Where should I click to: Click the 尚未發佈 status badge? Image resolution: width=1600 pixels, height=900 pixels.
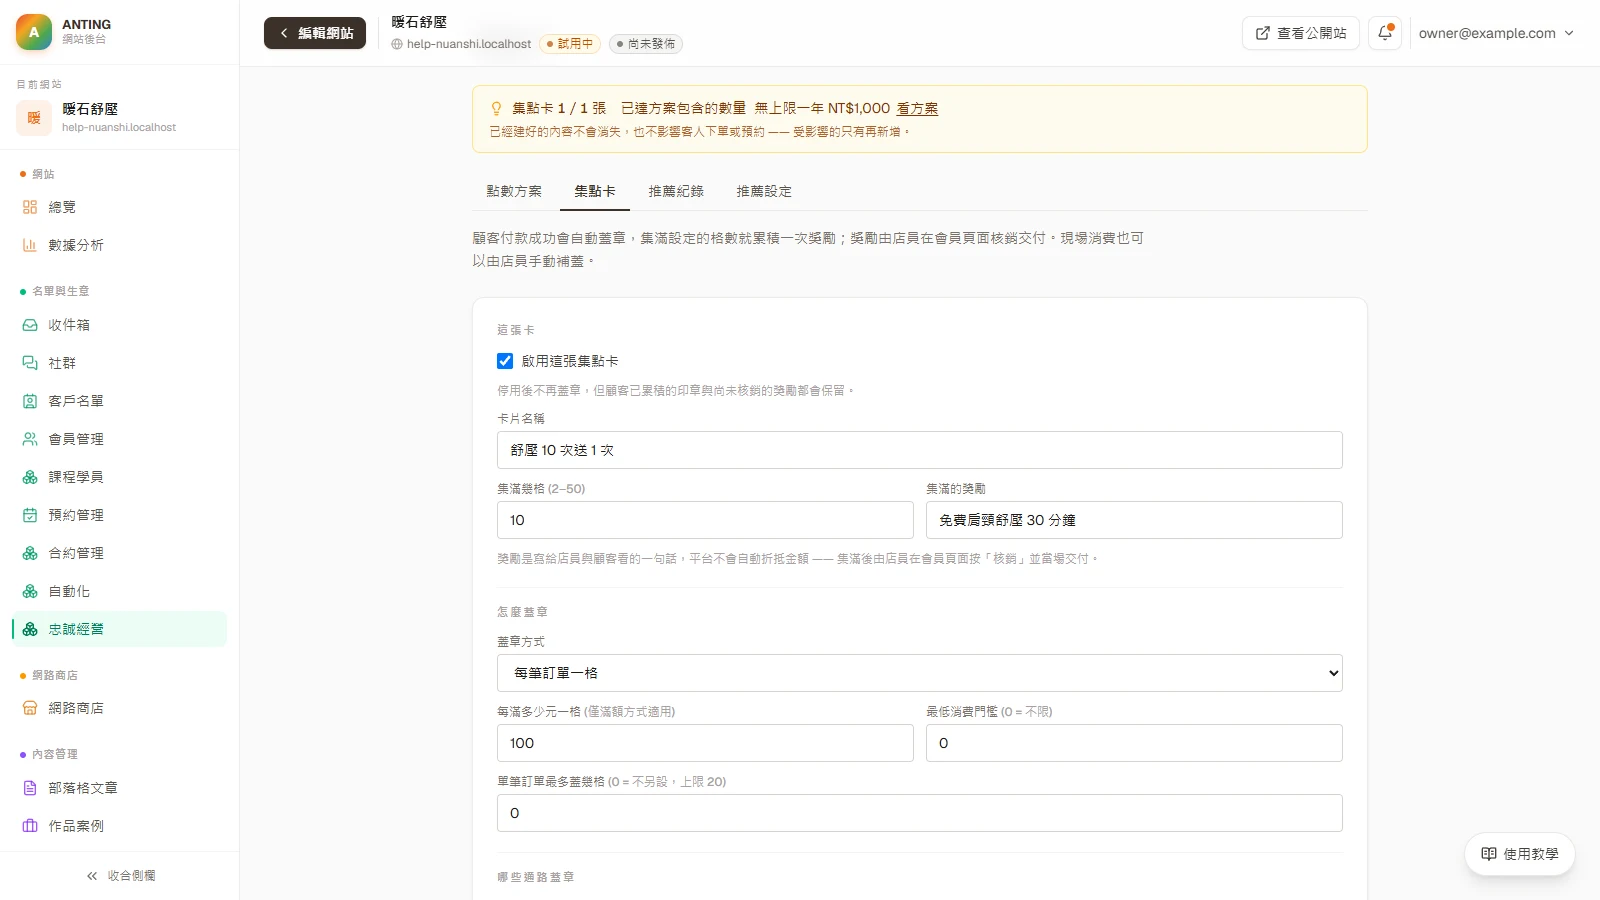(646, 44)
